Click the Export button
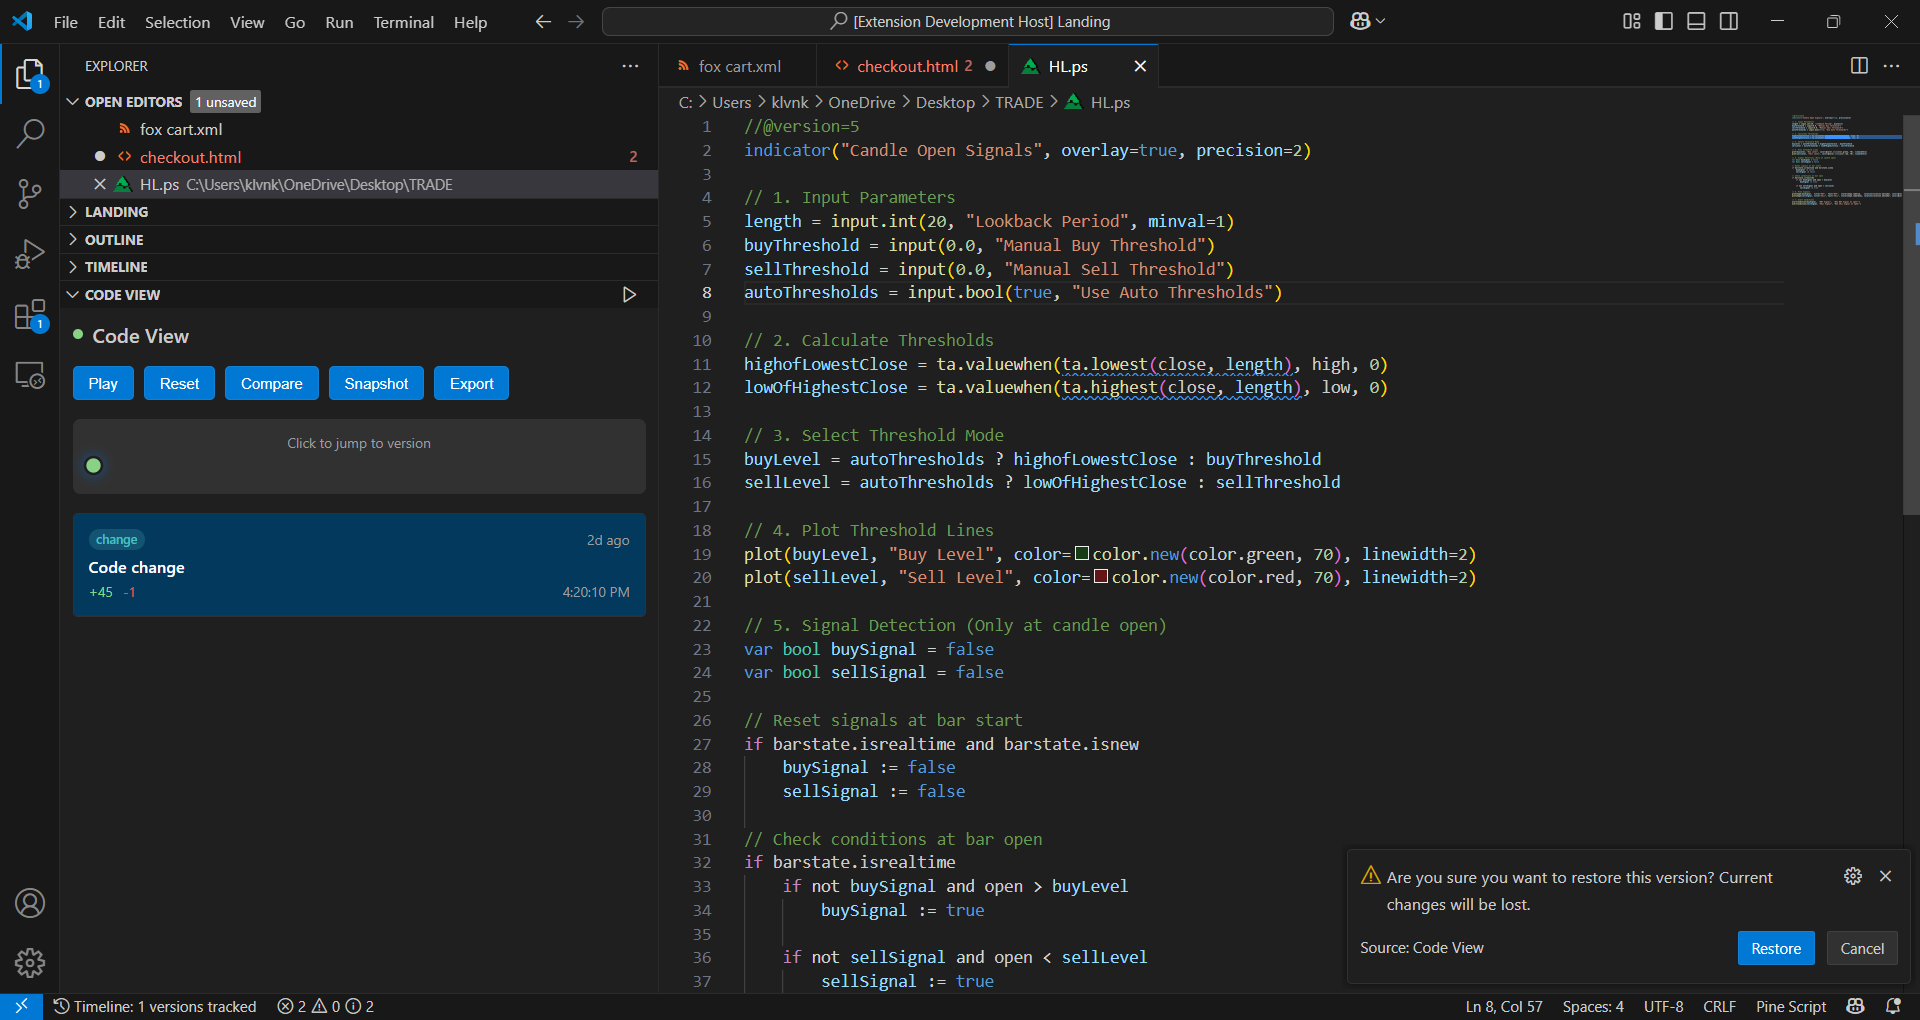Viewport: 1920px width, 1020px height. tap(471, 383)
